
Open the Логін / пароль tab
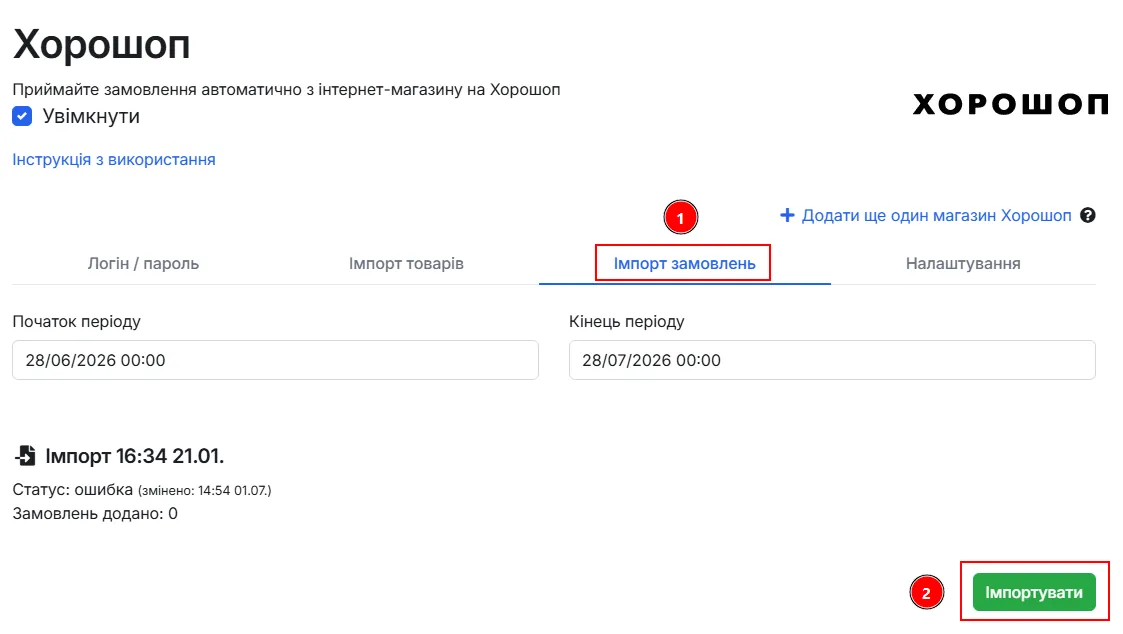[x=143, y=263]
